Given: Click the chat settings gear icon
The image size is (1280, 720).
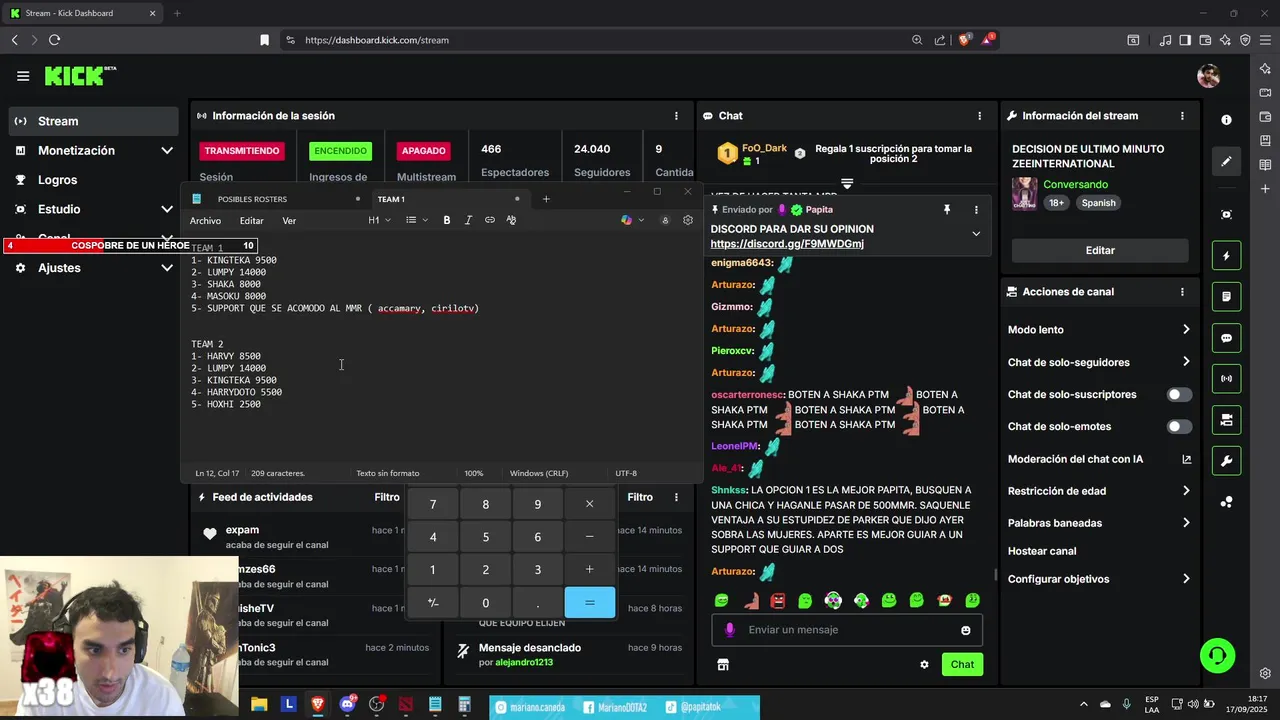Looking at the screenshot, I should pyautogui.click(x=924, y=664).
